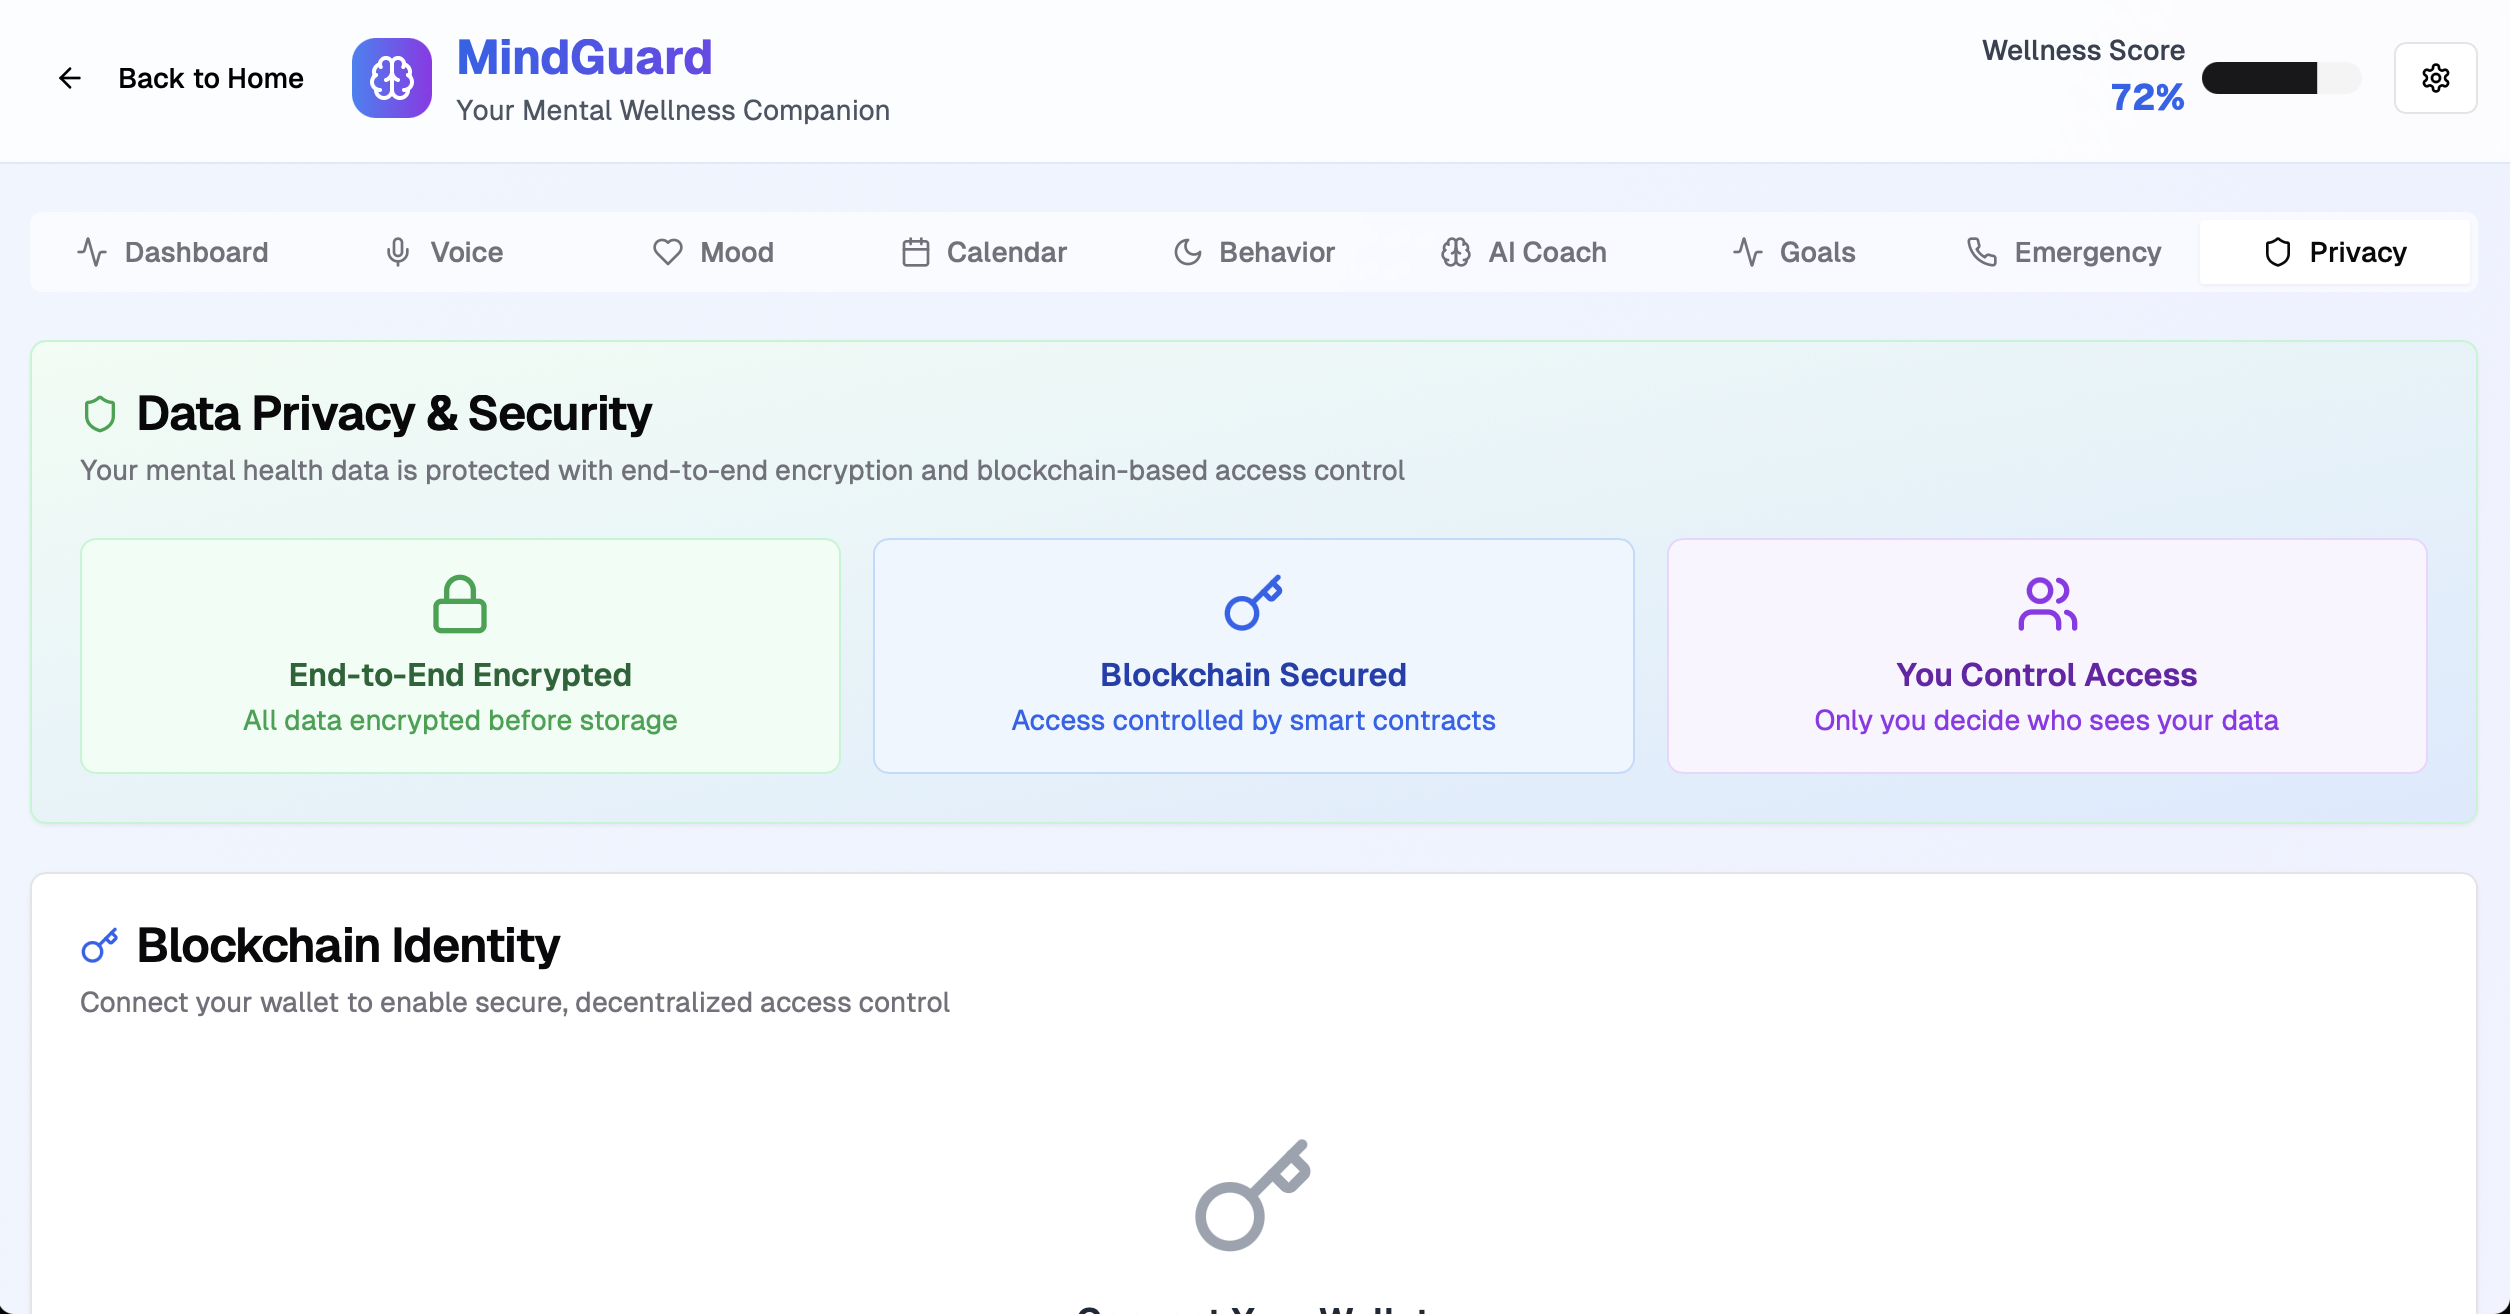Select the AI Coach brain icon
The width and height of the screenshot is (2510, 1314).
(x=1455, y=252)
